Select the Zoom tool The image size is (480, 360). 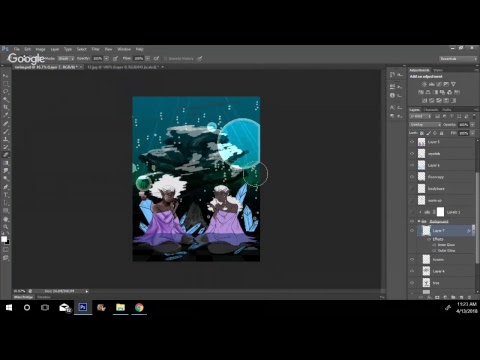[6, 227]
